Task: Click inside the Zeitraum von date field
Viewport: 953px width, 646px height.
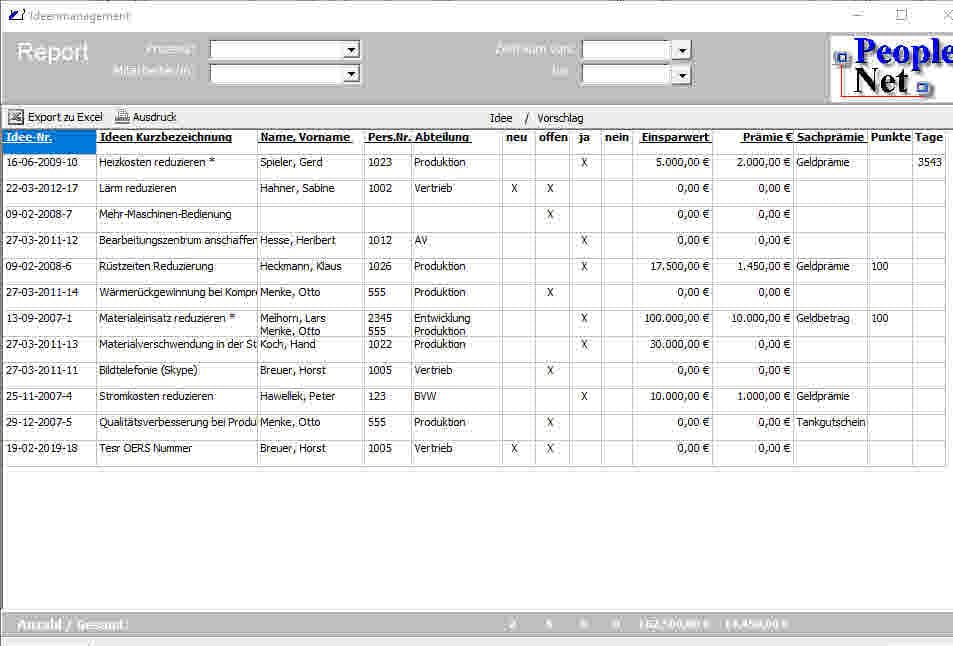Action: tap(625, 50)
